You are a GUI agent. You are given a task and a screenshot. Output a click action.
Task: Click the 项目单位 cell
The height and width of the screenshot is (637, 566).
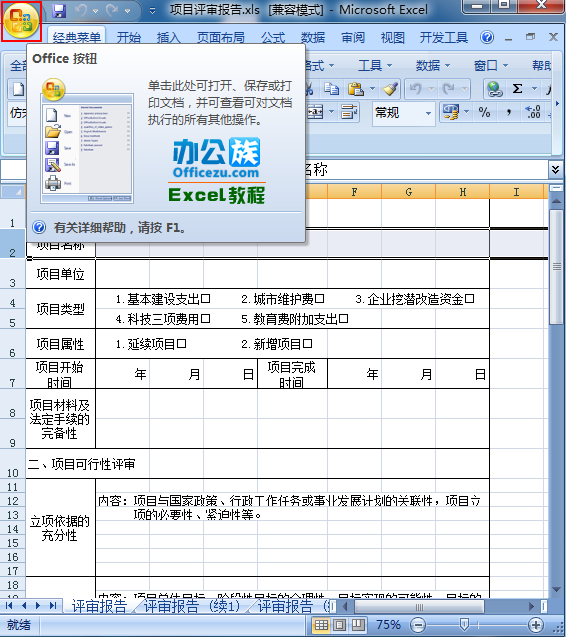pos(61,274)
